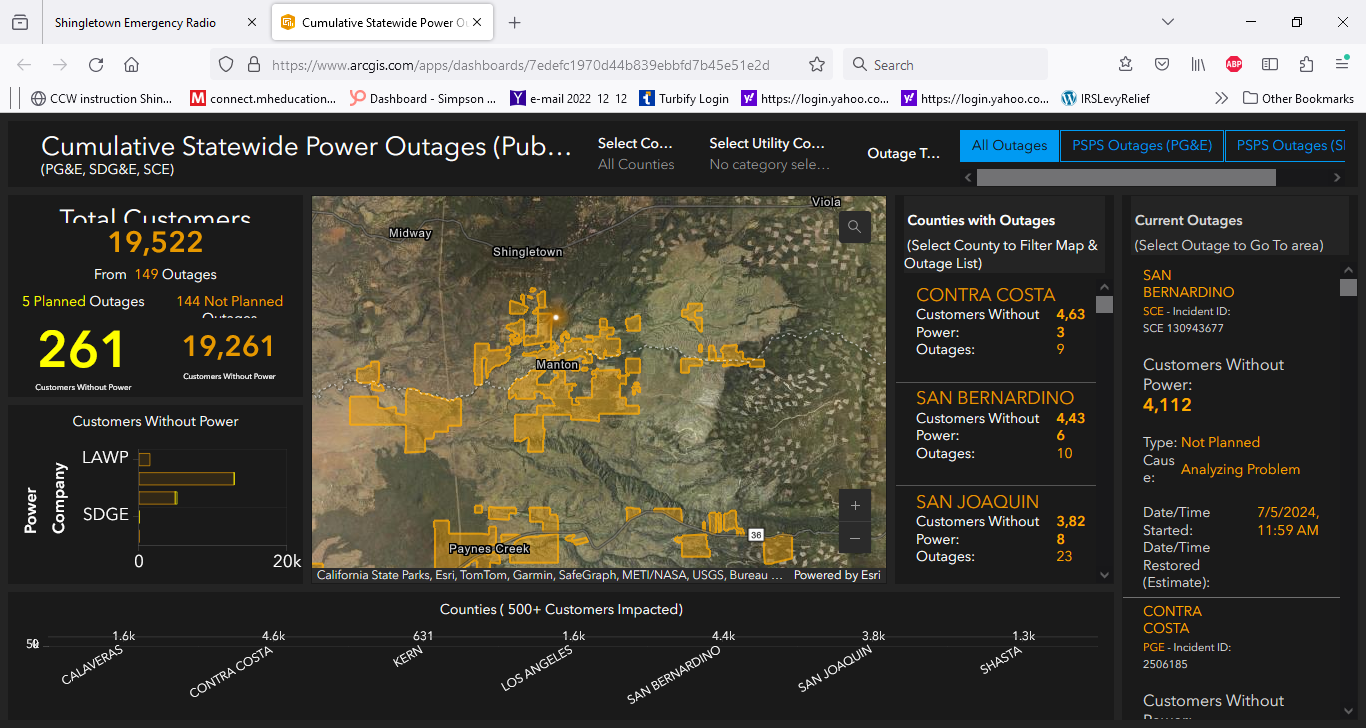The image size is (1366, 728).
Task: Switch to Shingletown Emergency Radio browser tab
Action: click(x=135, y=22)
